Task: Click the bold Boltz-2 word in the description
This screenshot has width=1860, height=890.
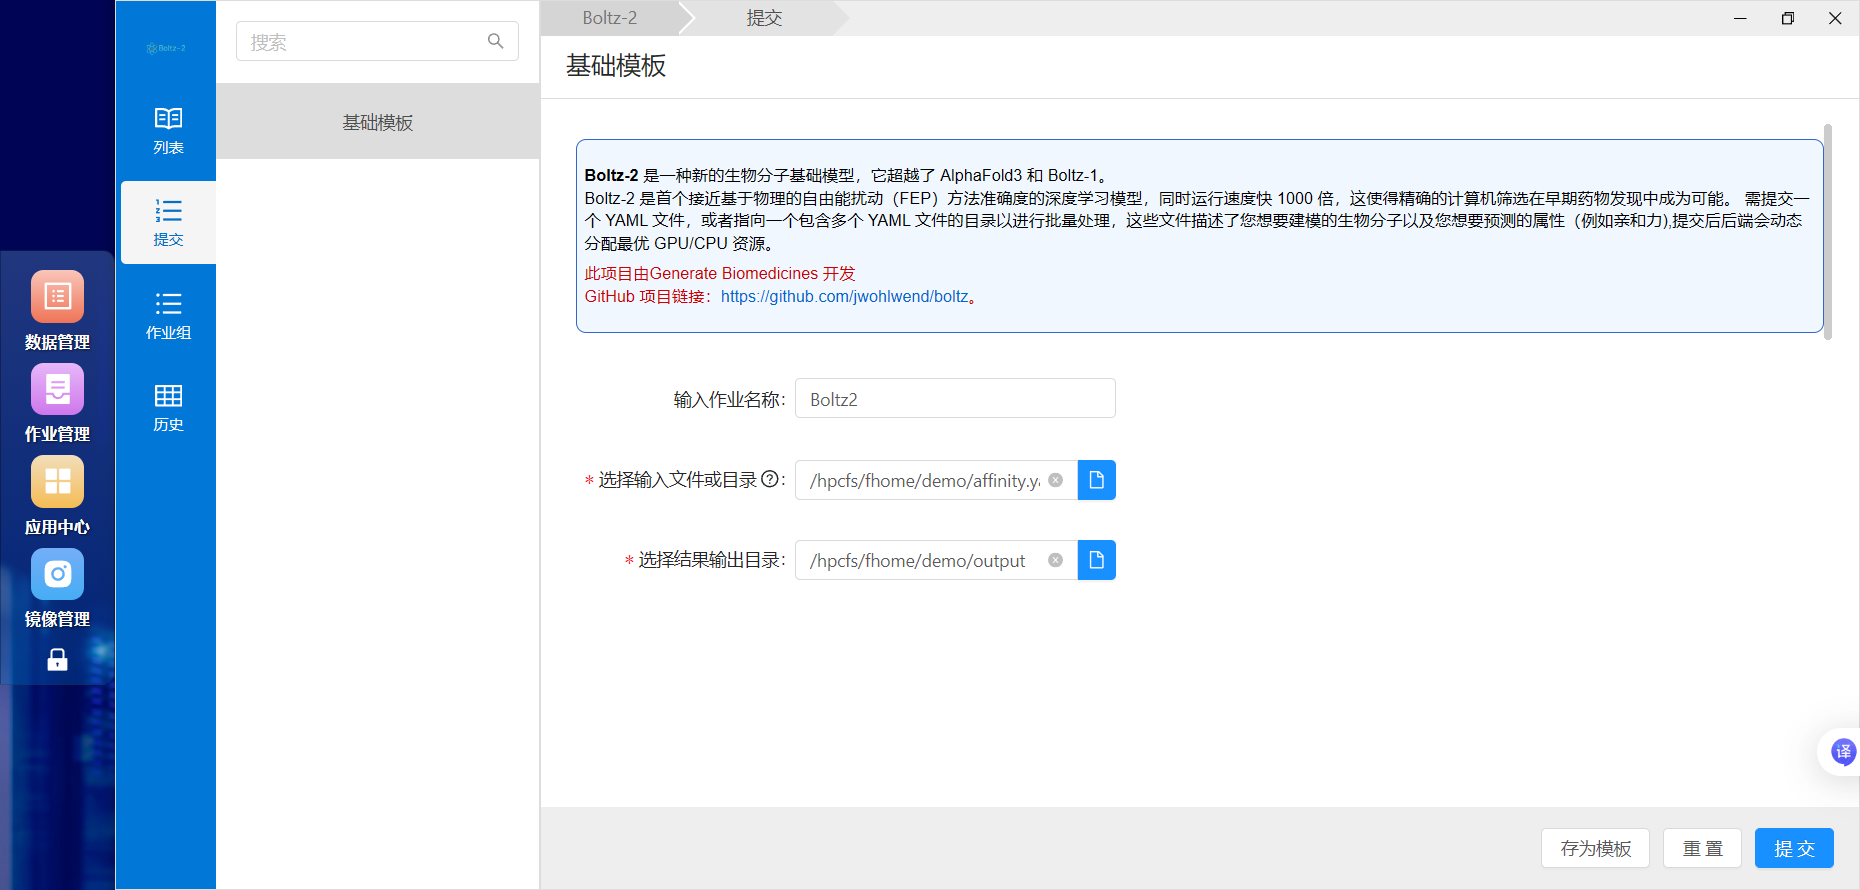Action: coord(611,175)
